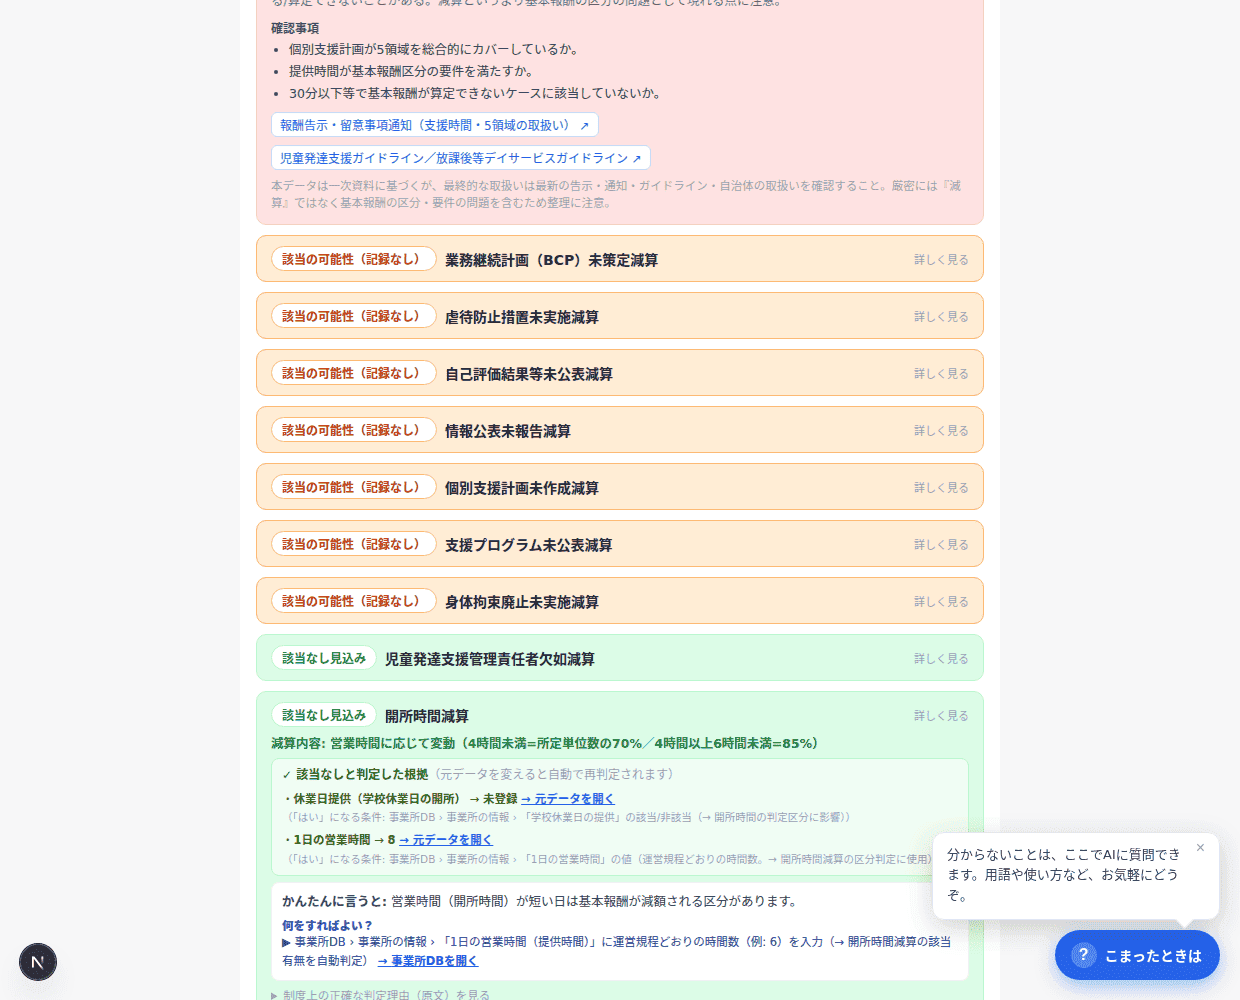Image resolution: width=1240 pixels, height=1000 pixels.
Task: Click the 支援プログラム未公表減算 title
Action: tap(529, 545)
